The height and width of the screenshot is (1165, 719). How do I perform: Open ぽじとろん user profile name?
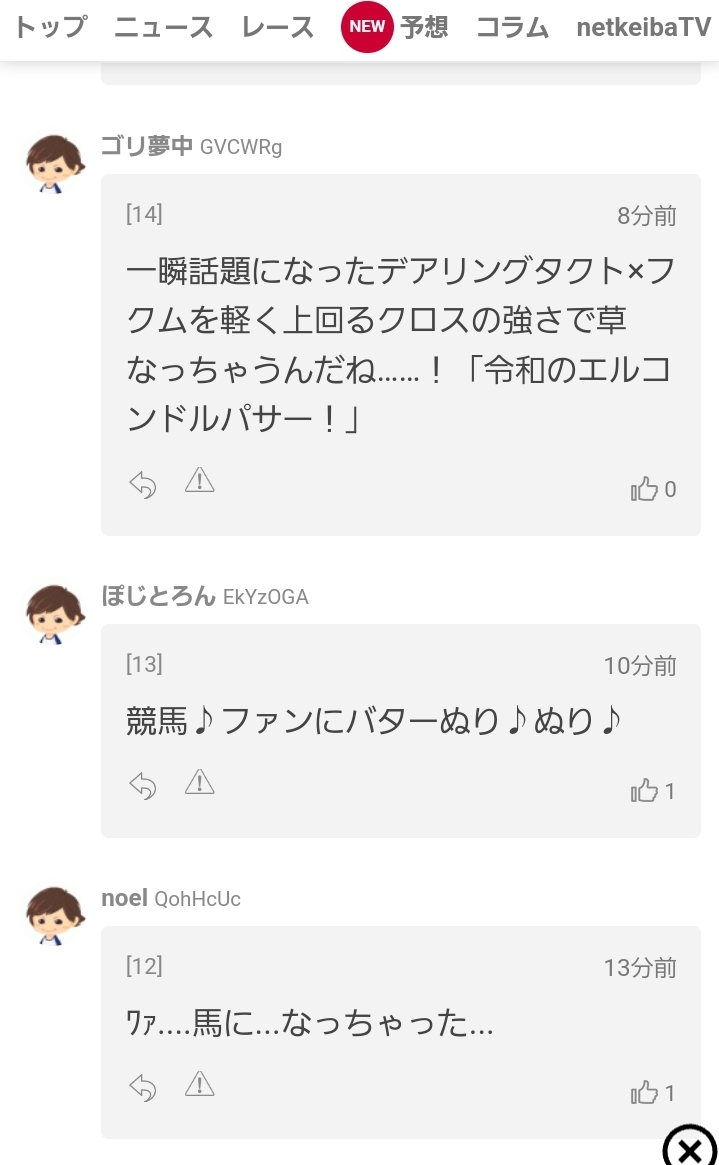pyautogui.click(x=158, y=596)
